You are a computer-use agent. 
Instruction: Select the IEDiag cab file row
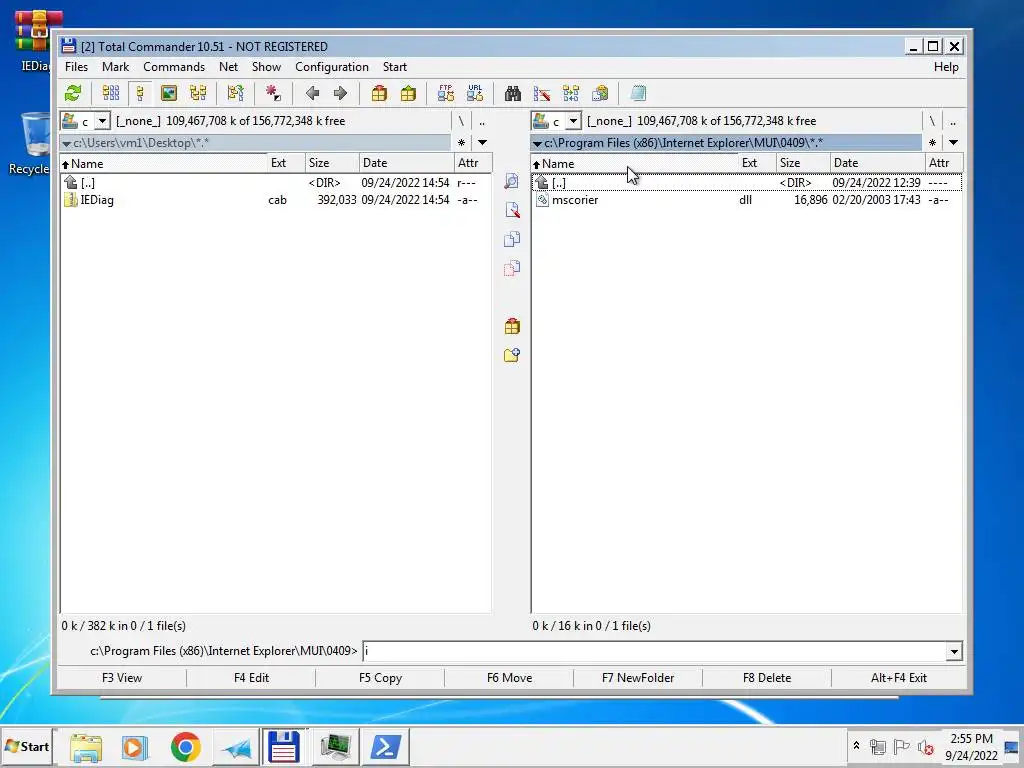coord(275,200)
